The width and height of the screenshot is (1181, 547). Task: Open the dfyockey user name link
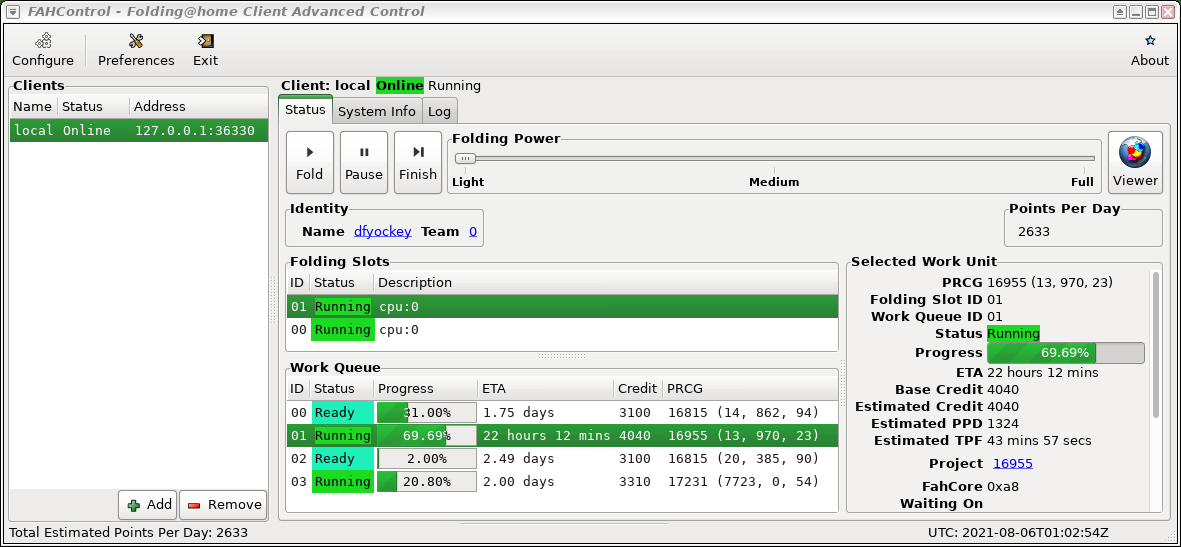(x=383, y=231)
